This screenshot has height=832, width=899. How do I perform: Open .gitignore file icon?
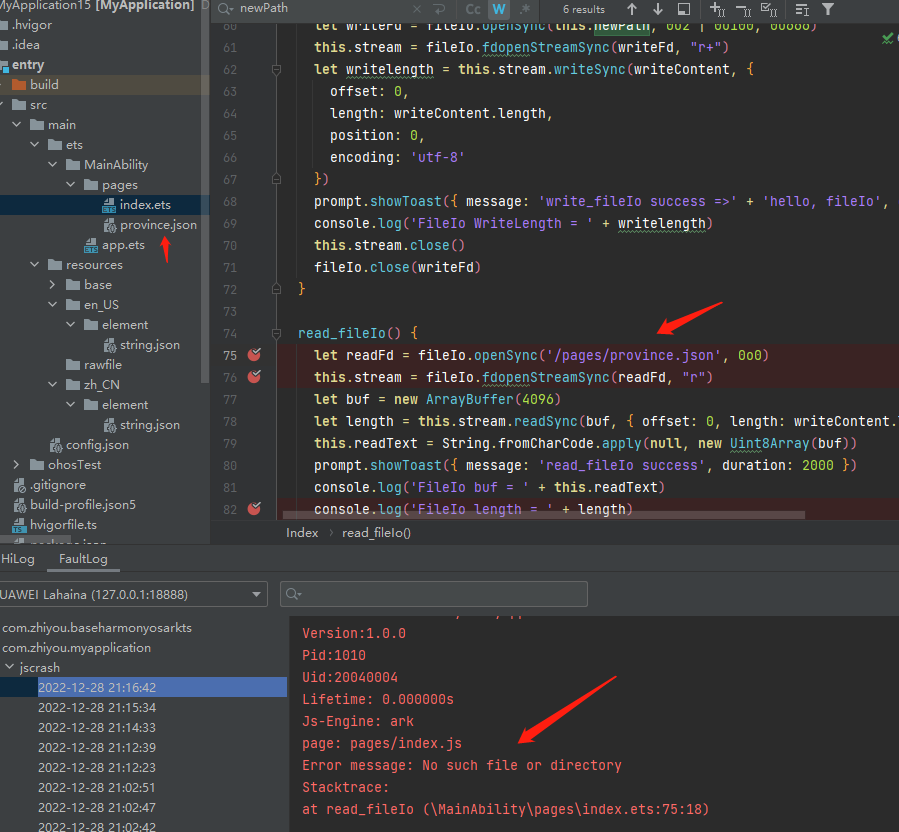(20, 485)
